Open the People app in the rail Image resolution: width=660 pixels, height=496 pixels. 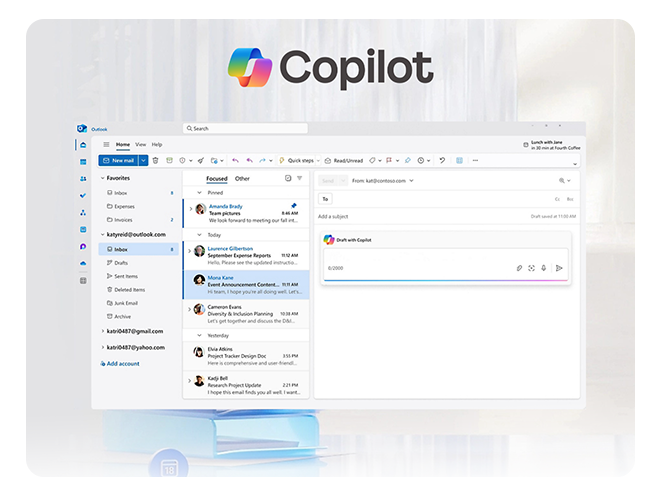pyautogui.click(x=83, y=179)
